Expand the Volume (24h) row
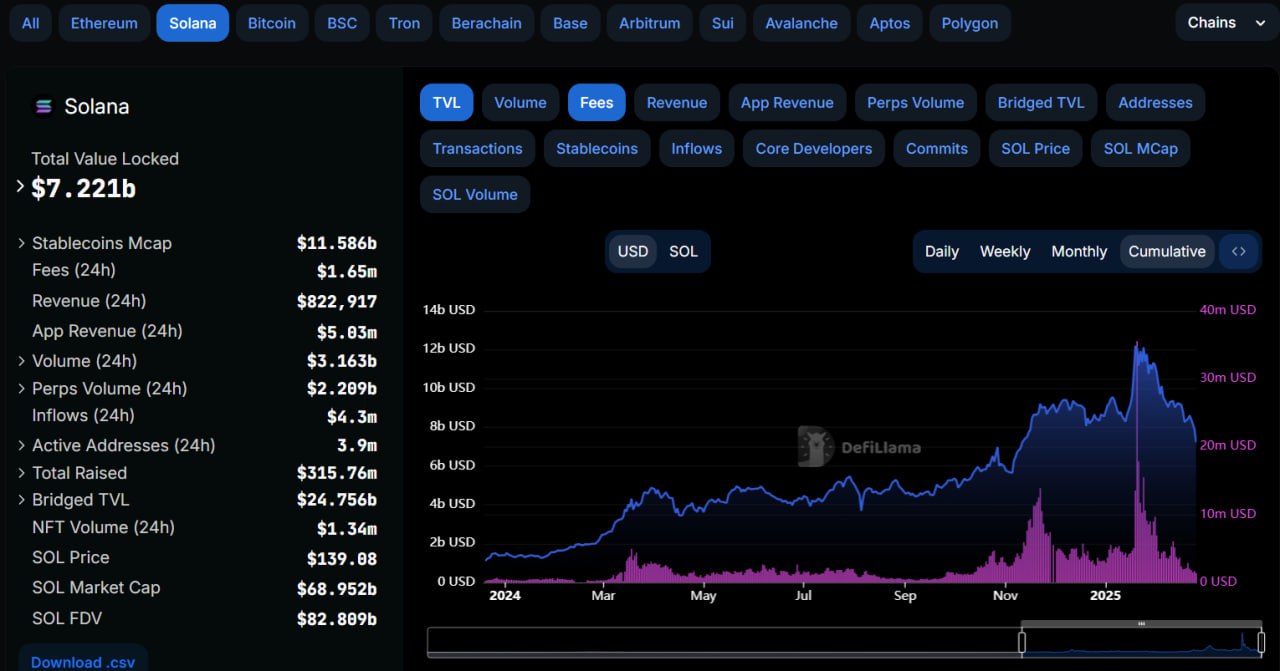Image resolution: width=1280 pixels, height=671 pixels. (x=21, y=361)
